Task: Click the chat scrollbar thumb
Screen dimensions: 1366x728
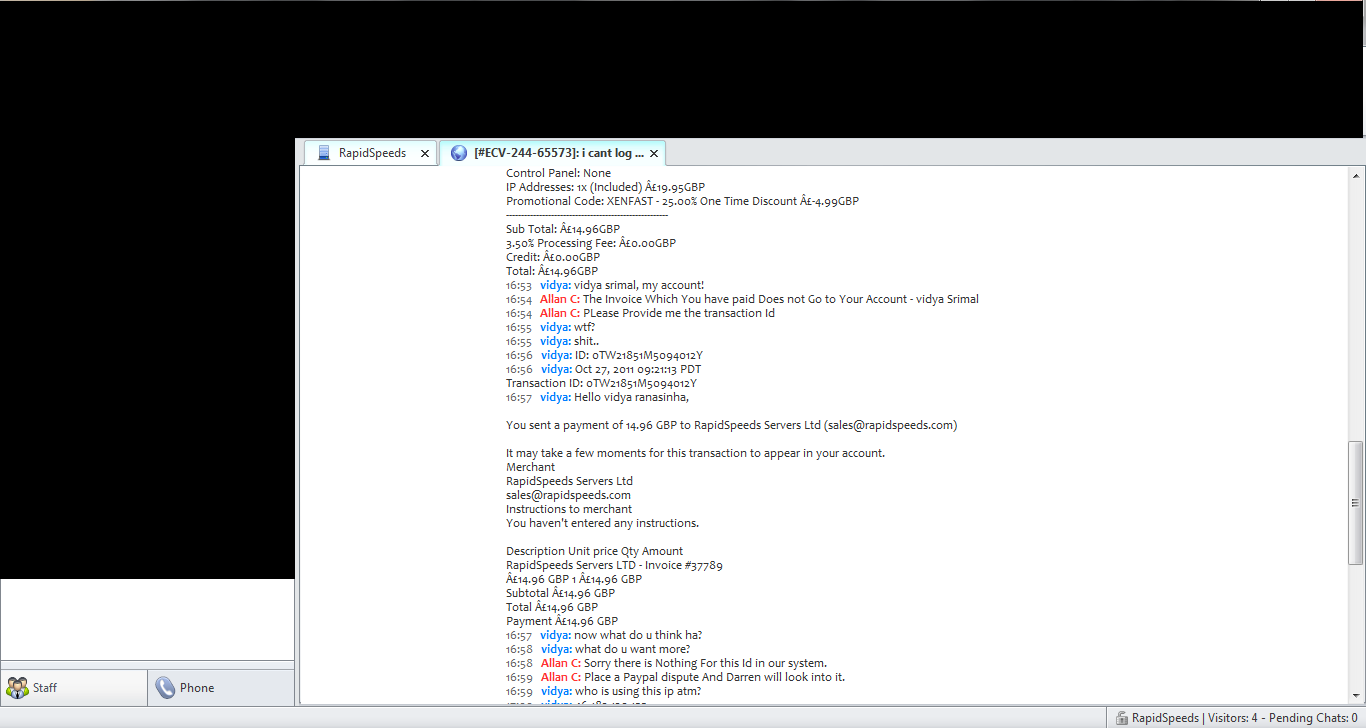Action: click(1356, 503)
